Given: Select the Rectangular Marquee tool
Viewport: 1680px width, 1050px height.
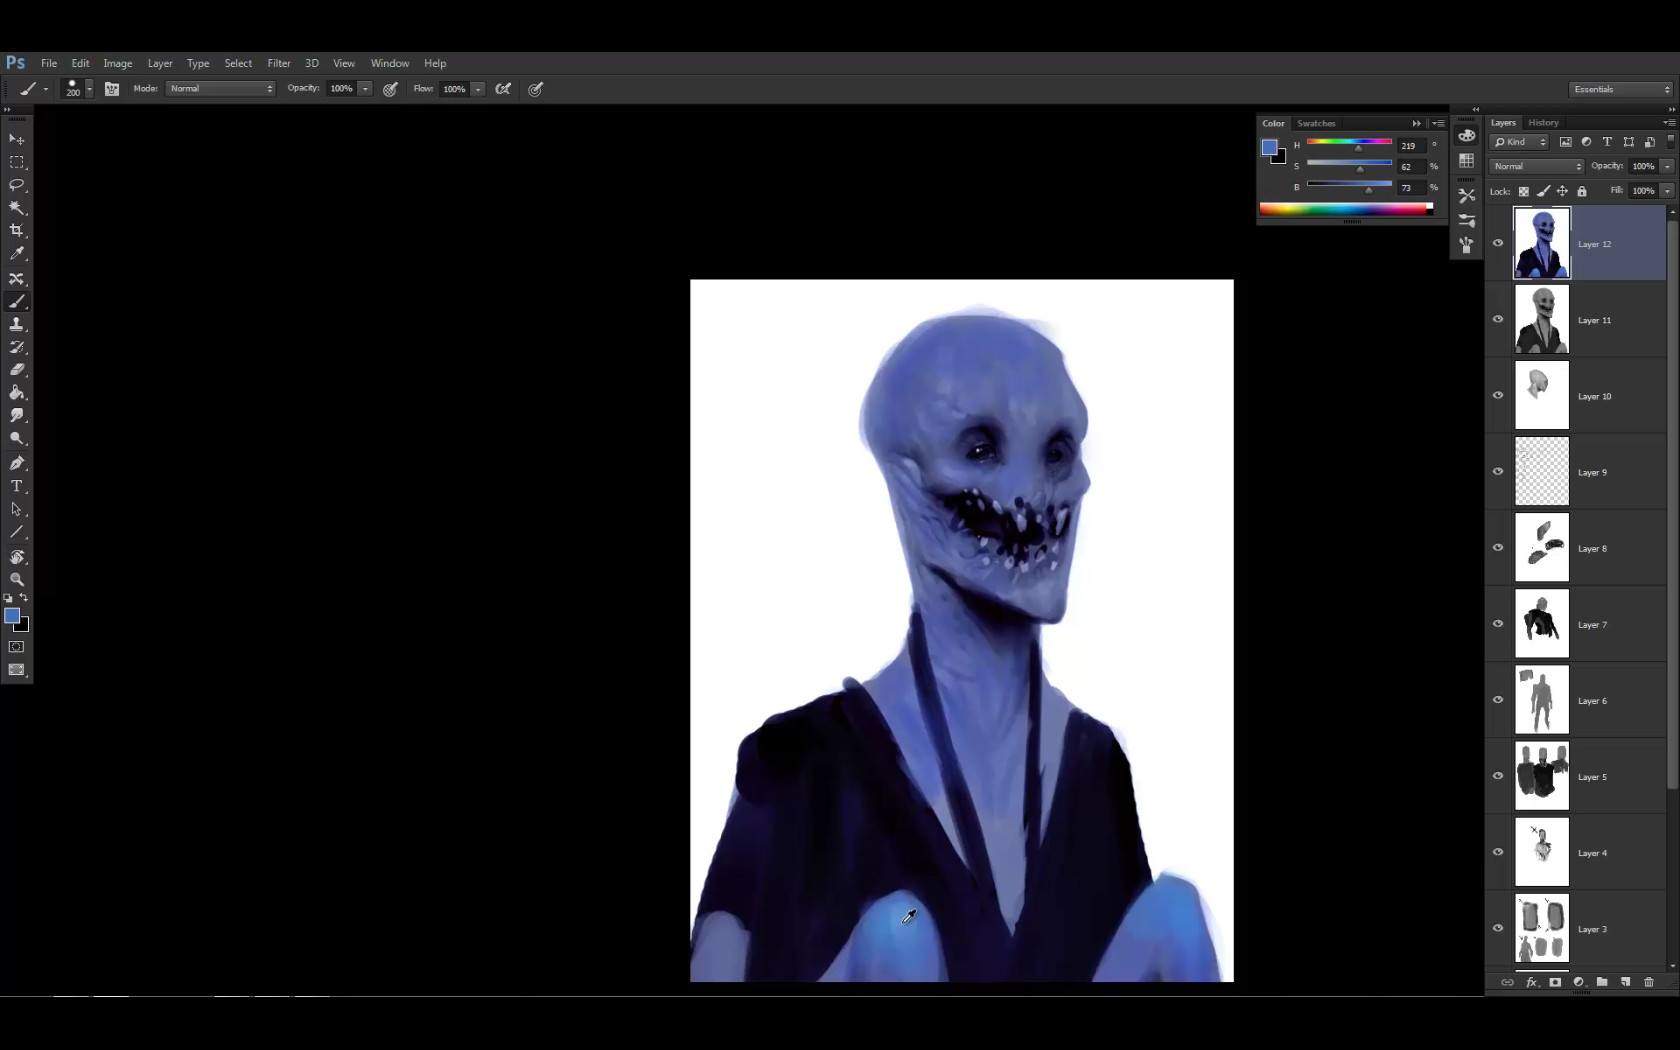Looking at the screenshot, I should 17,162.
